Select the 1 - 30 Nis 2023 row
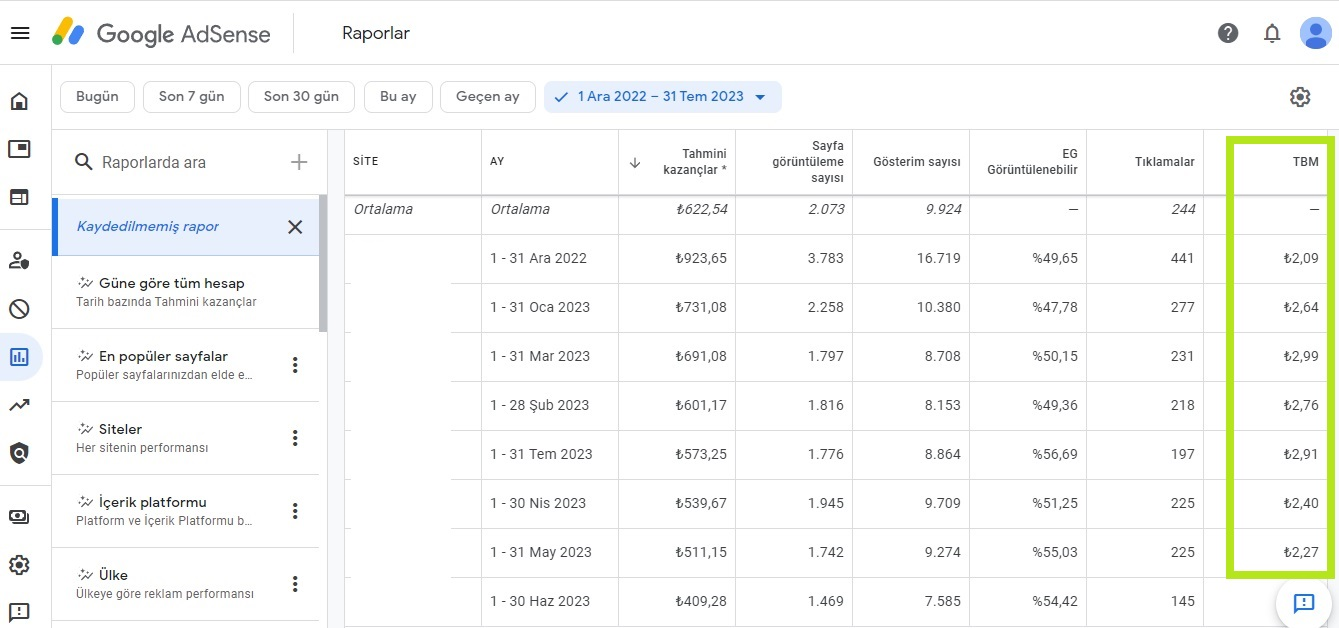Image resolution: width=1339 pixels, height=628 pixels. point(838,504)
